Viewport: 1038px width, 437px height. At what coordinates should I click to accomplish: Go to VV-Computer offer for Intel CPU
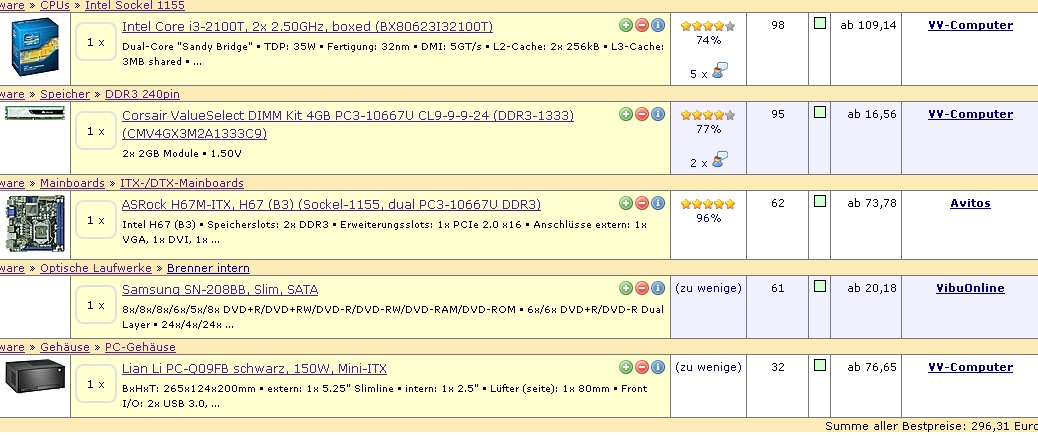point(970,25)
